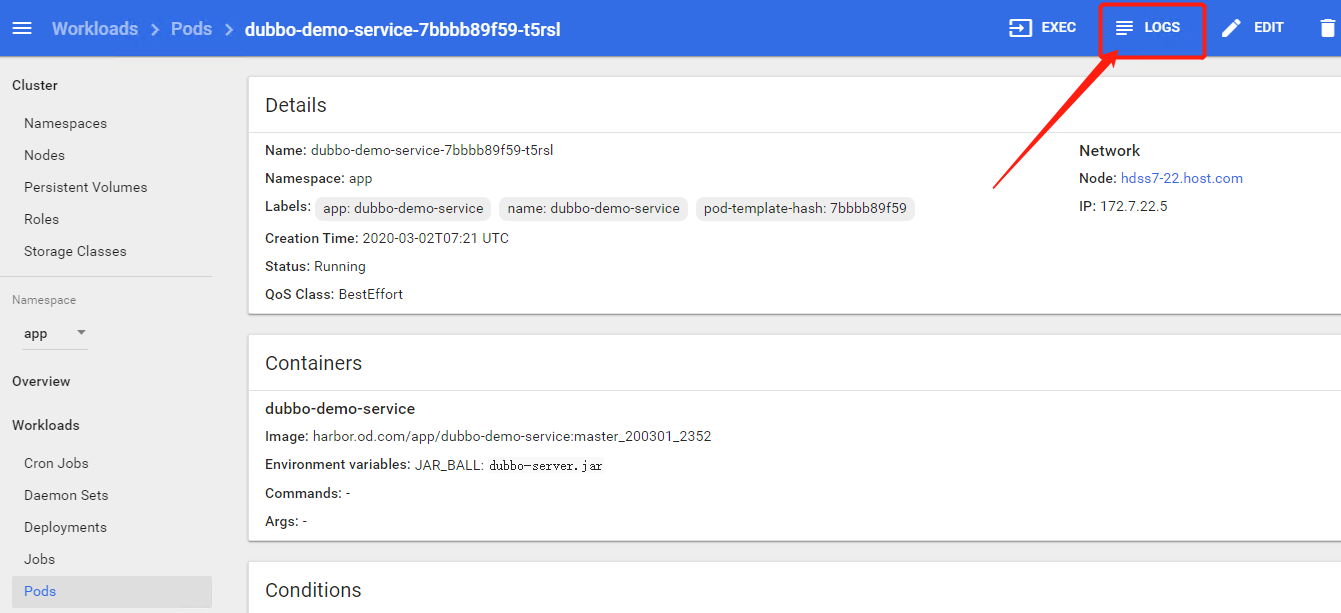Click the app: dubbo-demo-service label chip
1341x613 pixels.
pos(404,208)
